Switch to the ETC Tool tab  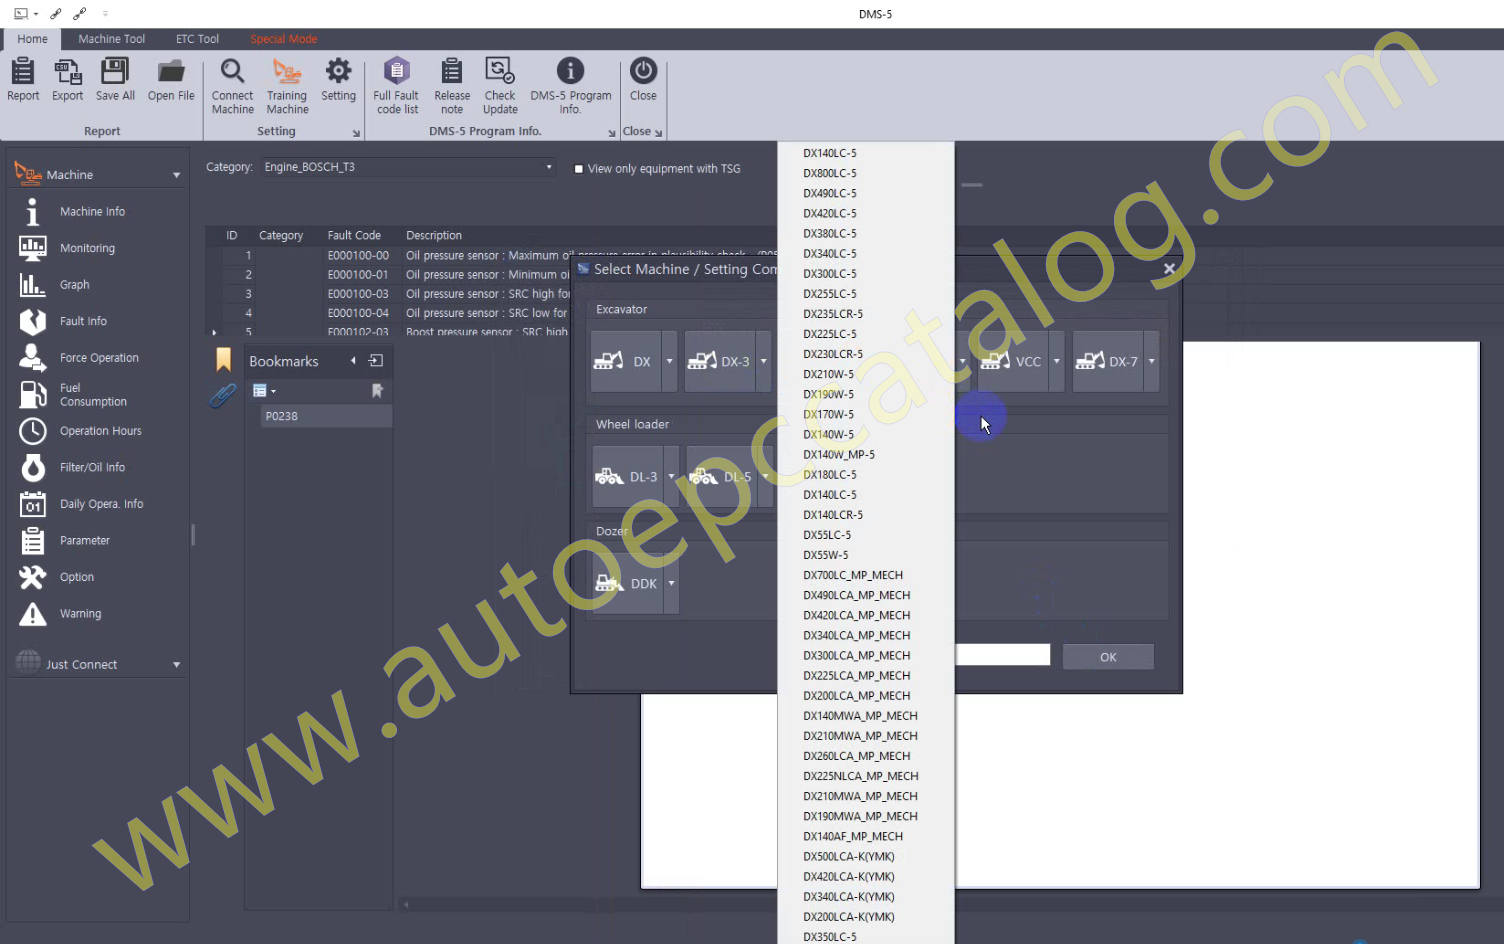pyautogui.click(x=197, y=39)
